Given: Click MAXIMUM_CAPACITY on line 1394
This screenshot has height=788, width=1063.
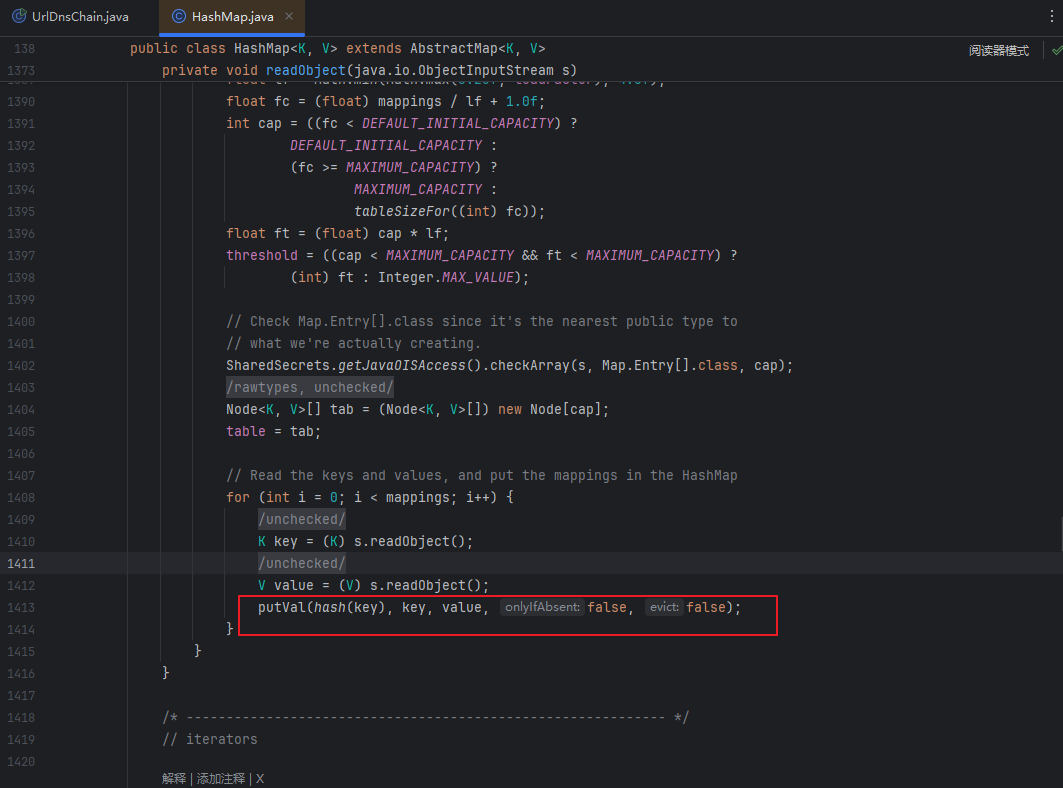Looking at the screenshot, I should [x=418, y=190].
